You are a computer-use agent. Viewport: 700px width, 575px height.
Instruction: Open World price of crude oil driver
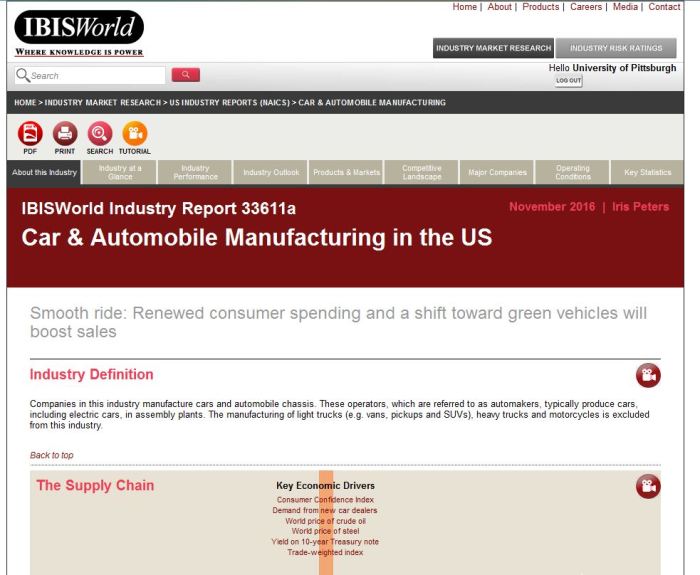(325, 521)
